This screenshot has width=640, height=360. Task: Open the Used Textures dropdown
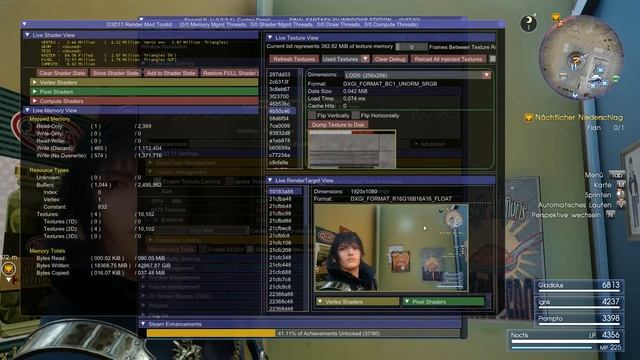[x=345, y=59]
